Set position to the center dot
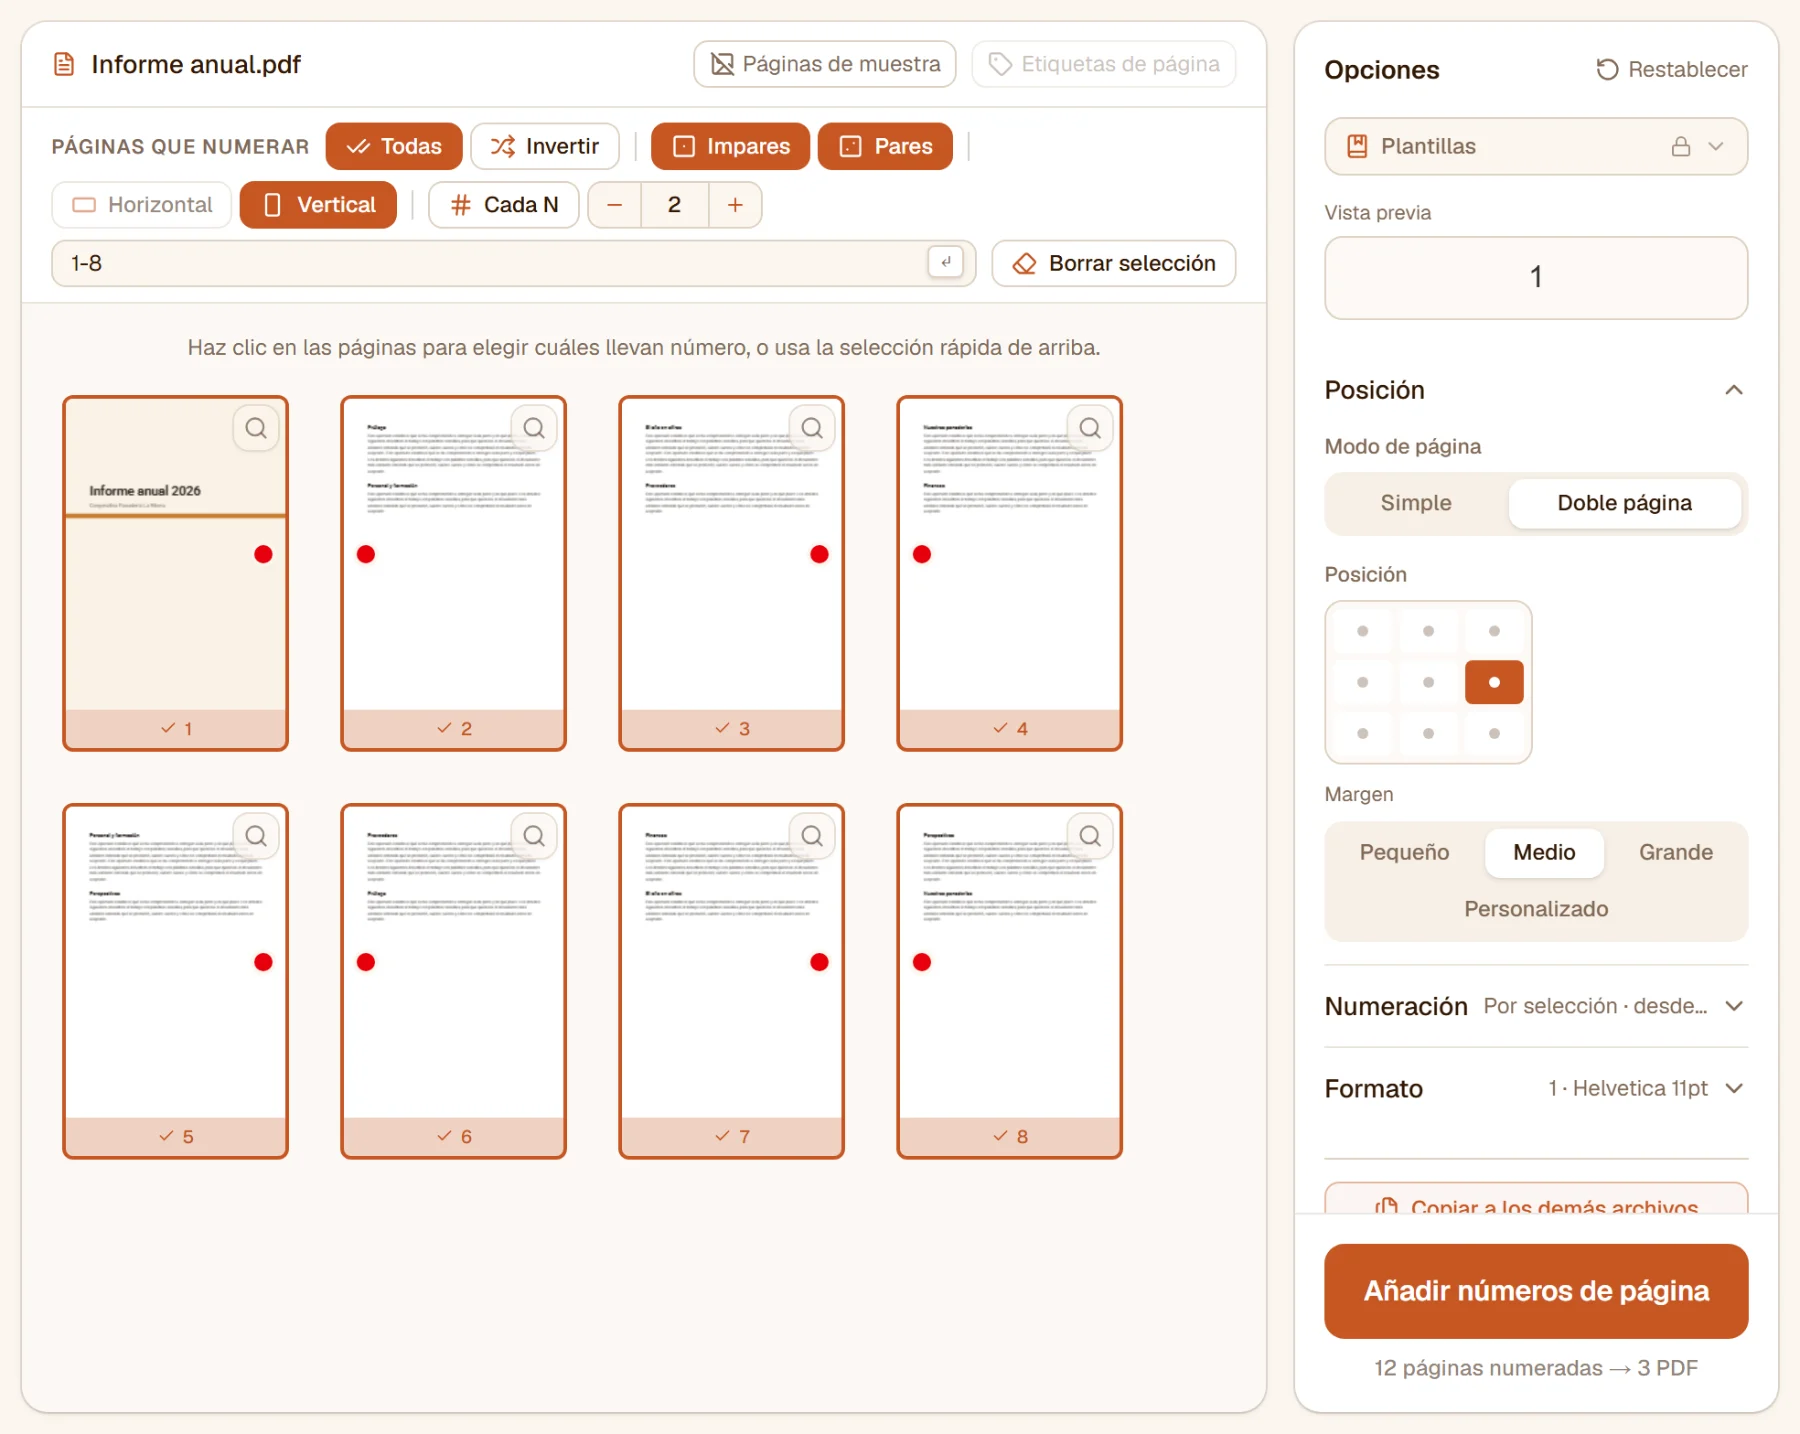Screen dimensions: 1800x1434 (1428, 682)
